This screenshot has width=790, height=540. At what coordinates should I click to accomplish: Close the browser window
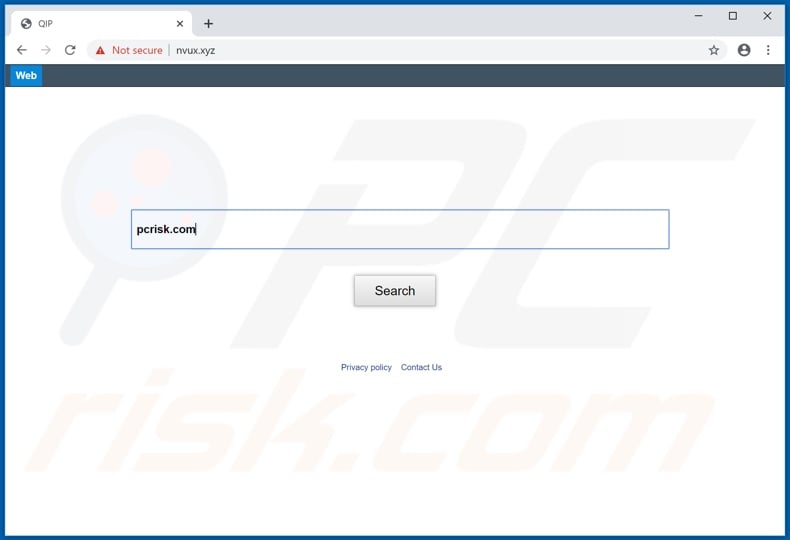point(767,16)
